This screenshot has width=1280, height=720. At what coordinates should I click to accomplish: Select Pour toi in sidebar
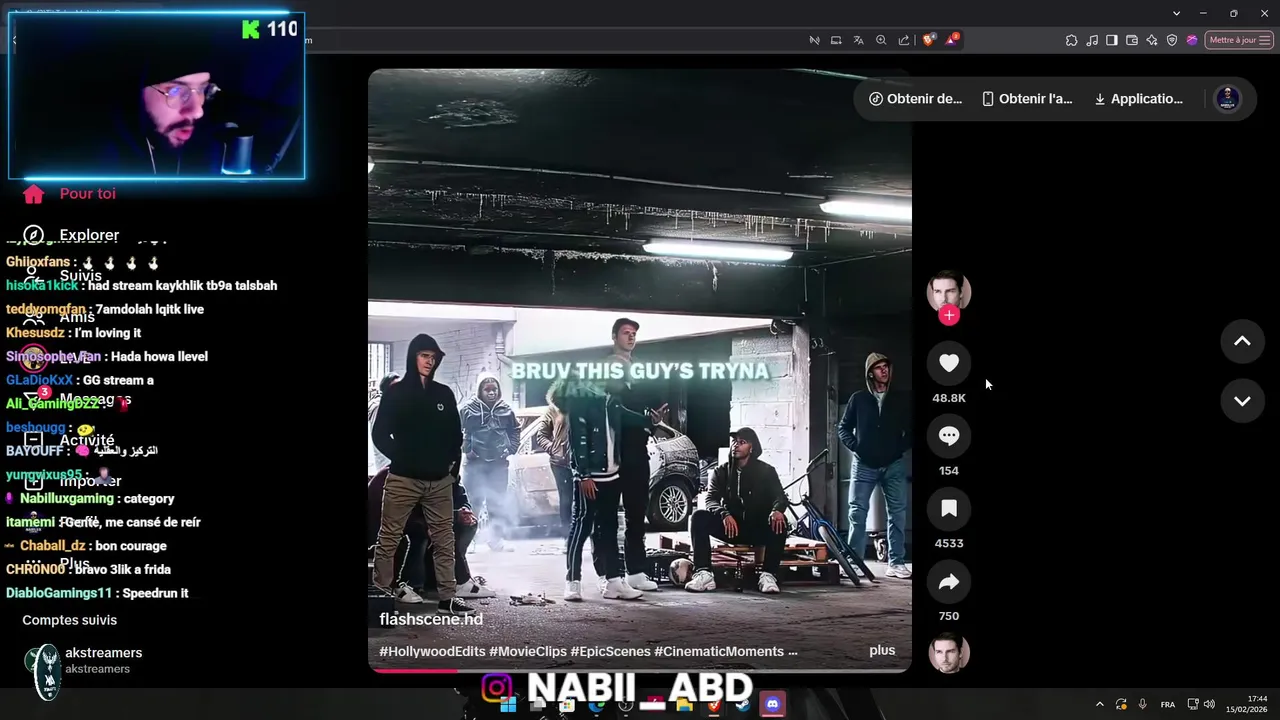[87, 194]
